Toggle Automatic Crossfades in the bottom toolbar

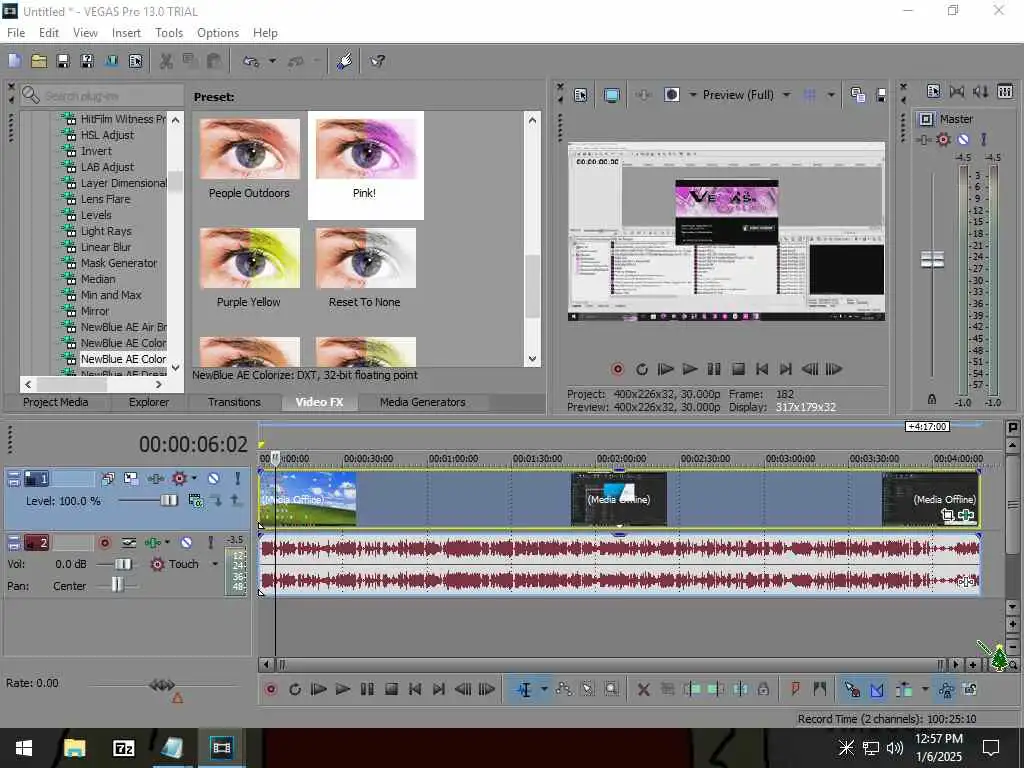[x=876, y=689]
